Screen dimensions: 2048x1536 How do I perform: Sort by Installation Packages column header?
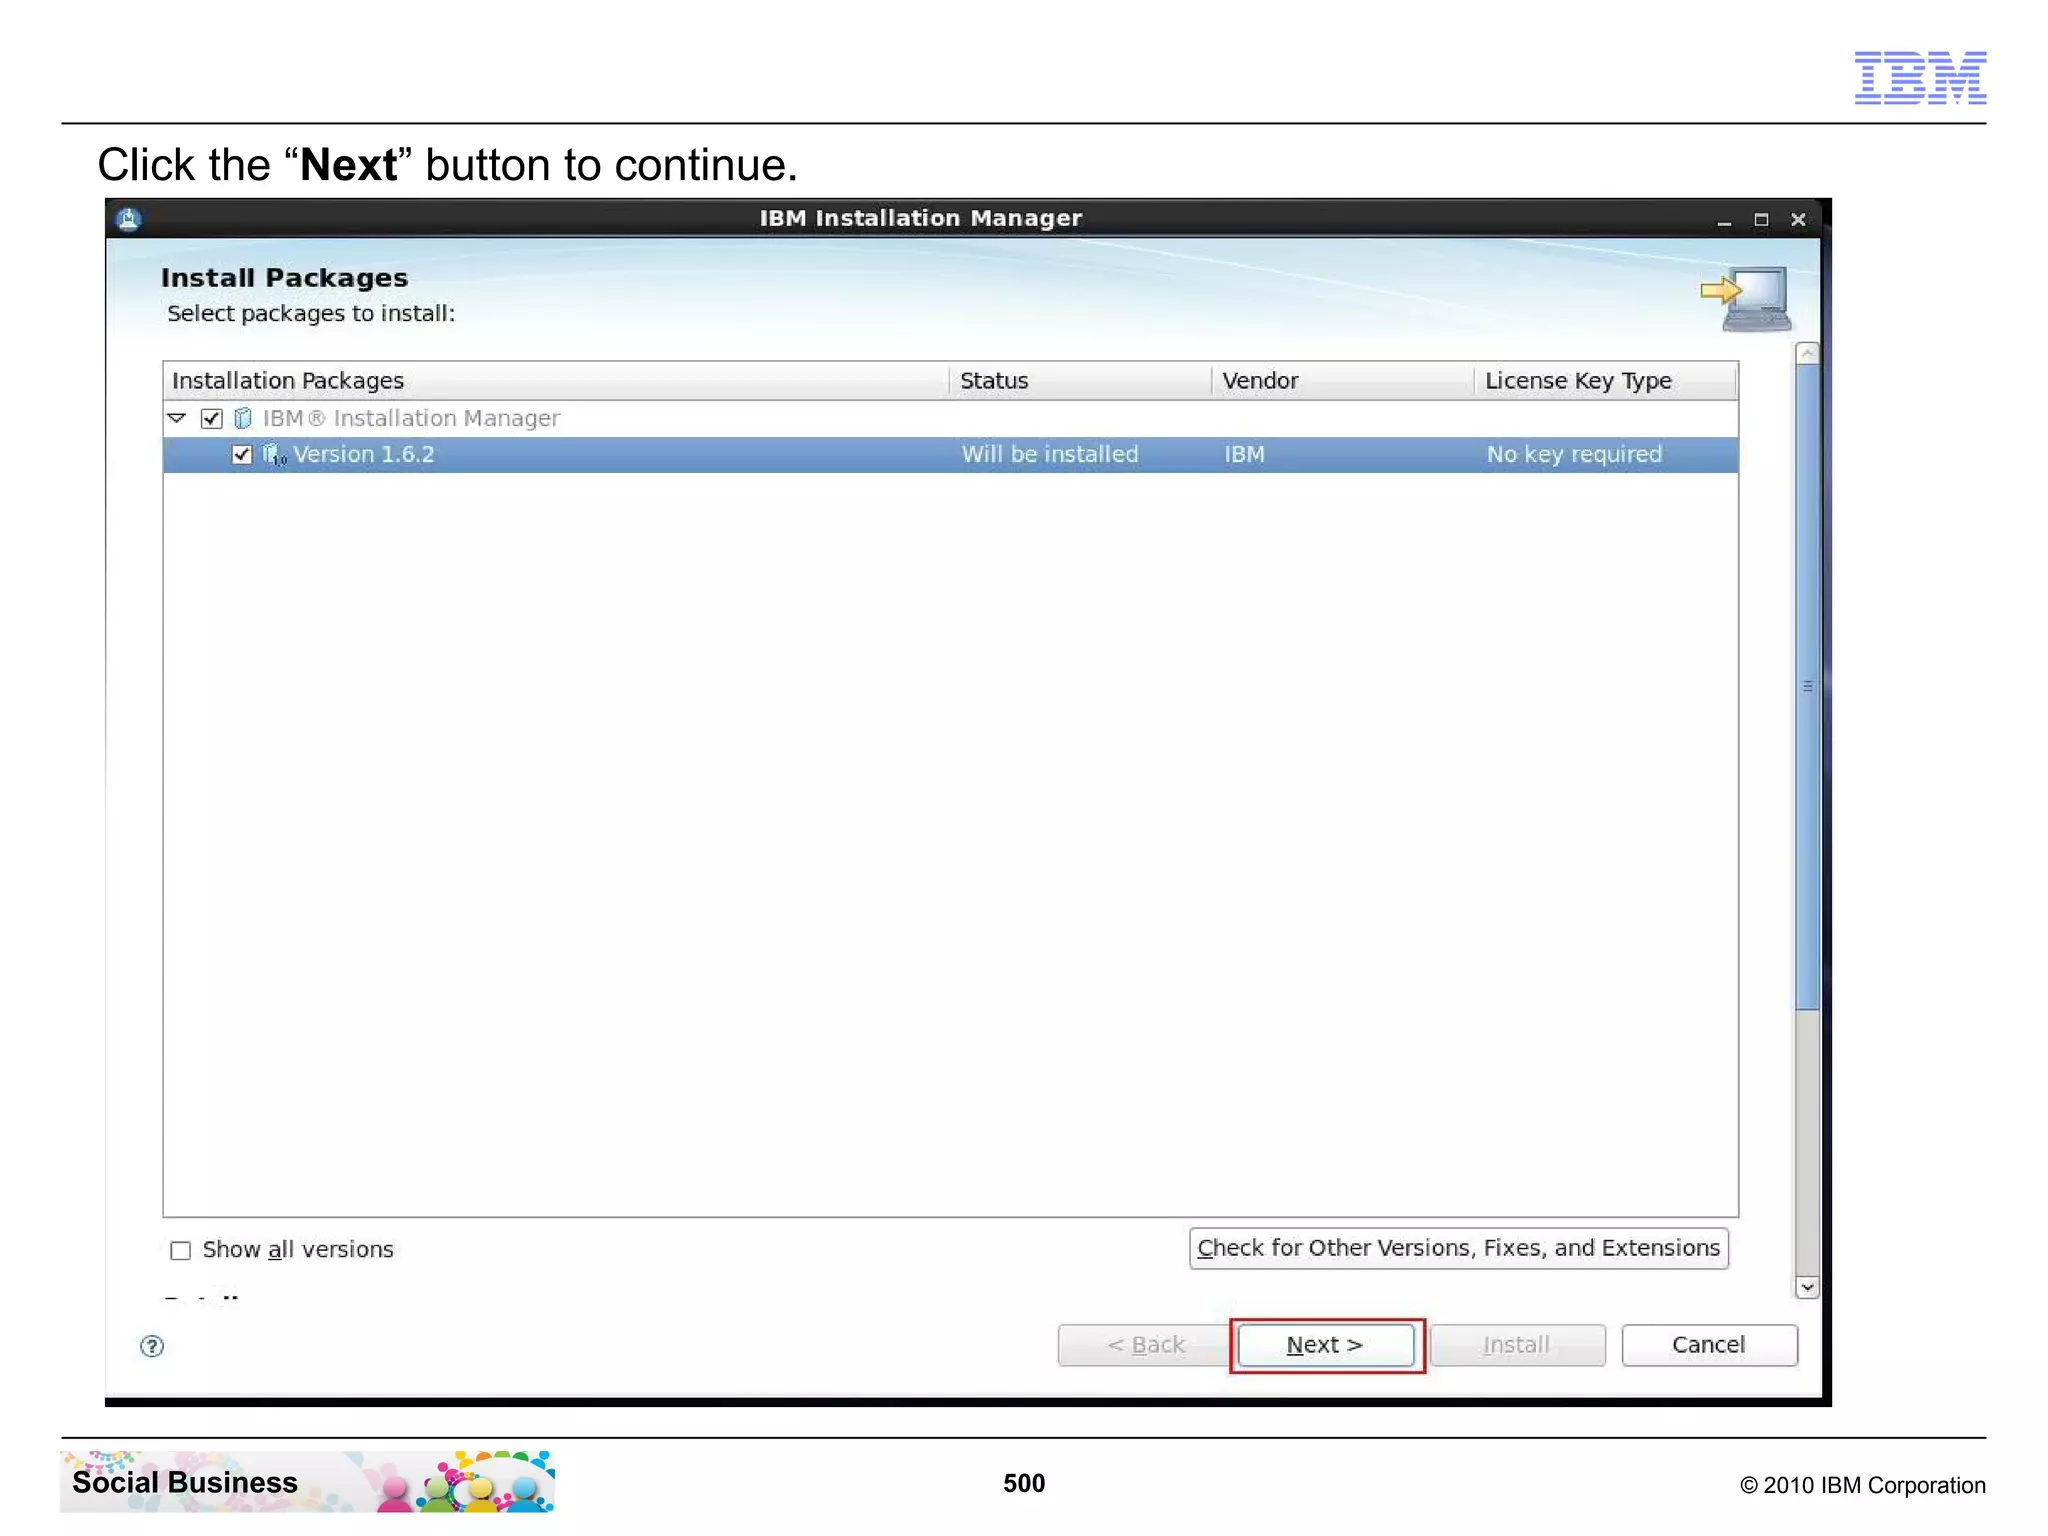point(556,381)
